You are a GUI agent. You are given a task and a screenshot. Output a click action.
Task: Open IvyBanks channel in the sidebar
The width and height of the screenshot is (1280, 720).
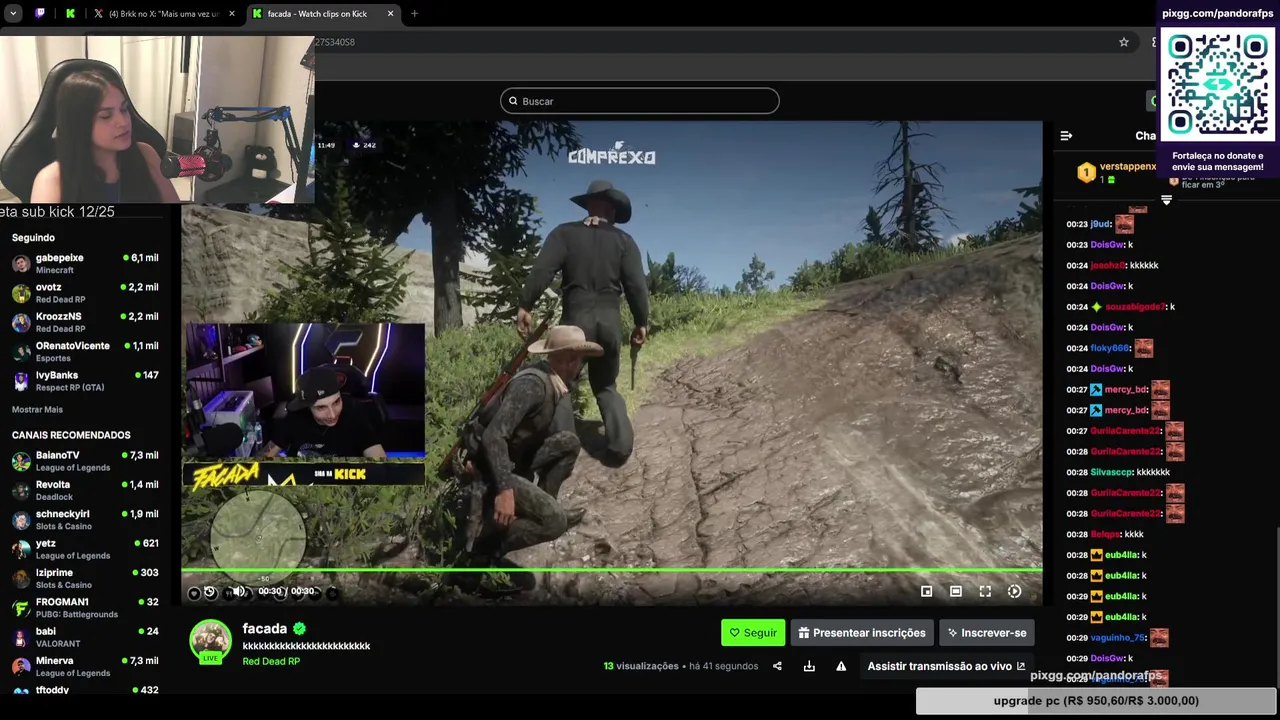85,381
